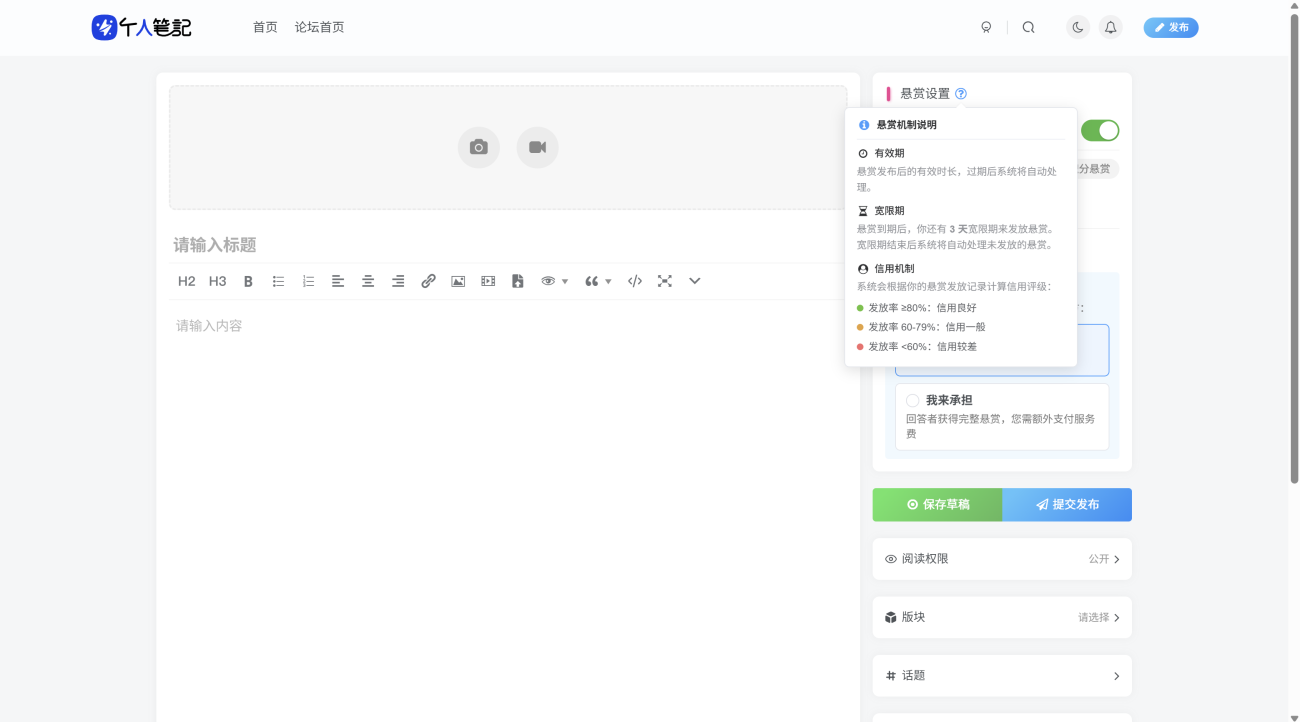1300x722 pixels.
Task: Enter fullscreen editor mode
Action: (x=664, y=282)
